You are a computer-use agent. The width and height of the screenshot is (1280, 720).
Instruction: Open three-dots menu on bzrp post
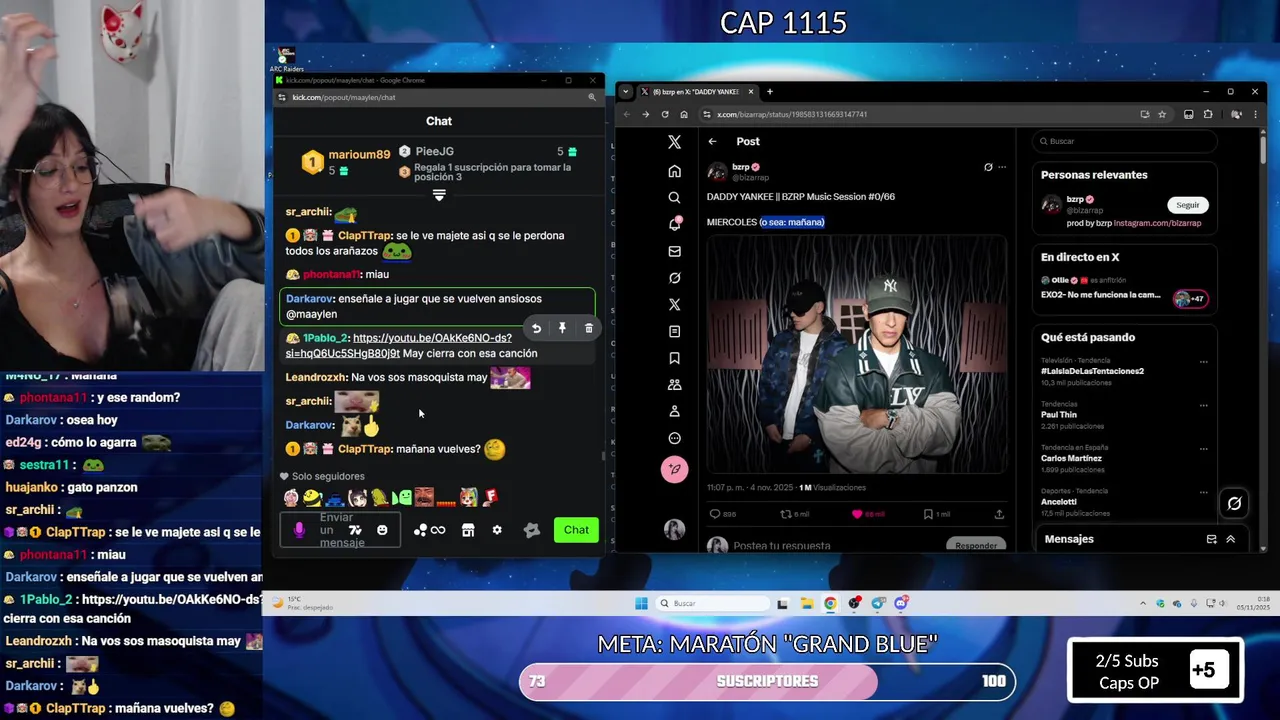[1002, 167]
